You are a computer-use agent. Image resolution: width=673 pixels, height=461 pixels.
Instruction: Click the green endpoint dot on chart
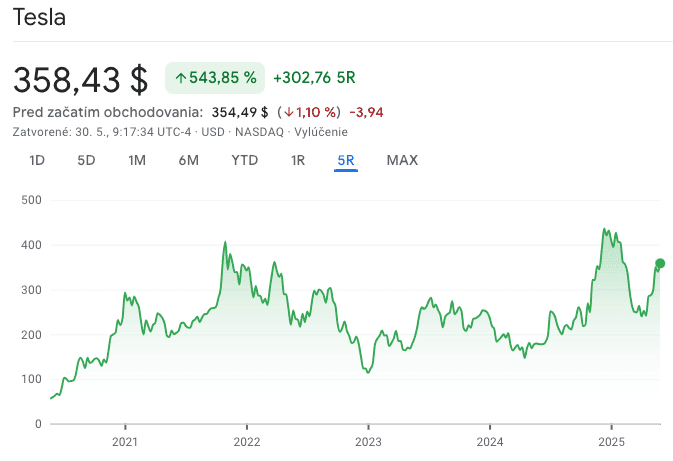tap(660, 264)
